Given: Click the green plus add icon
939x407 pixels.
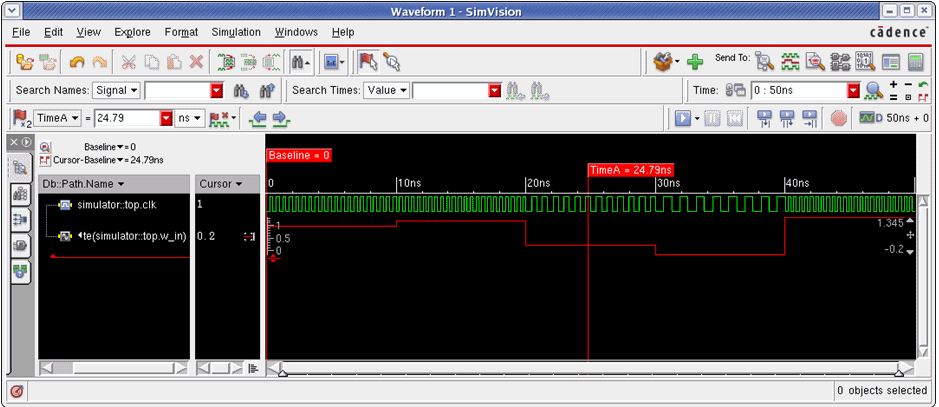Looking at the screenshot, I should [x=694, y=62].
